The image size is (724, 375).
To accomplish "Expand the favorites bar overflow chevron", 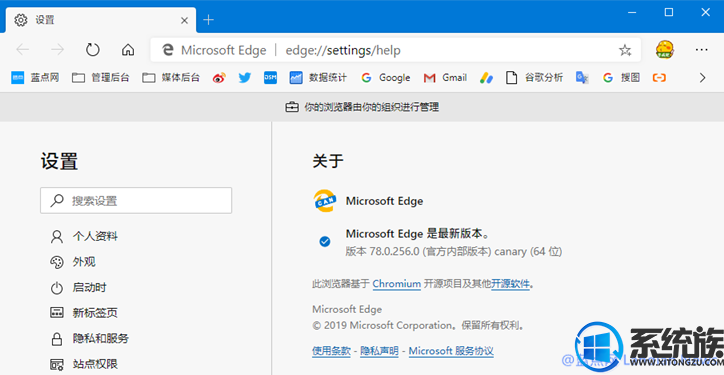I will [702, 78].
